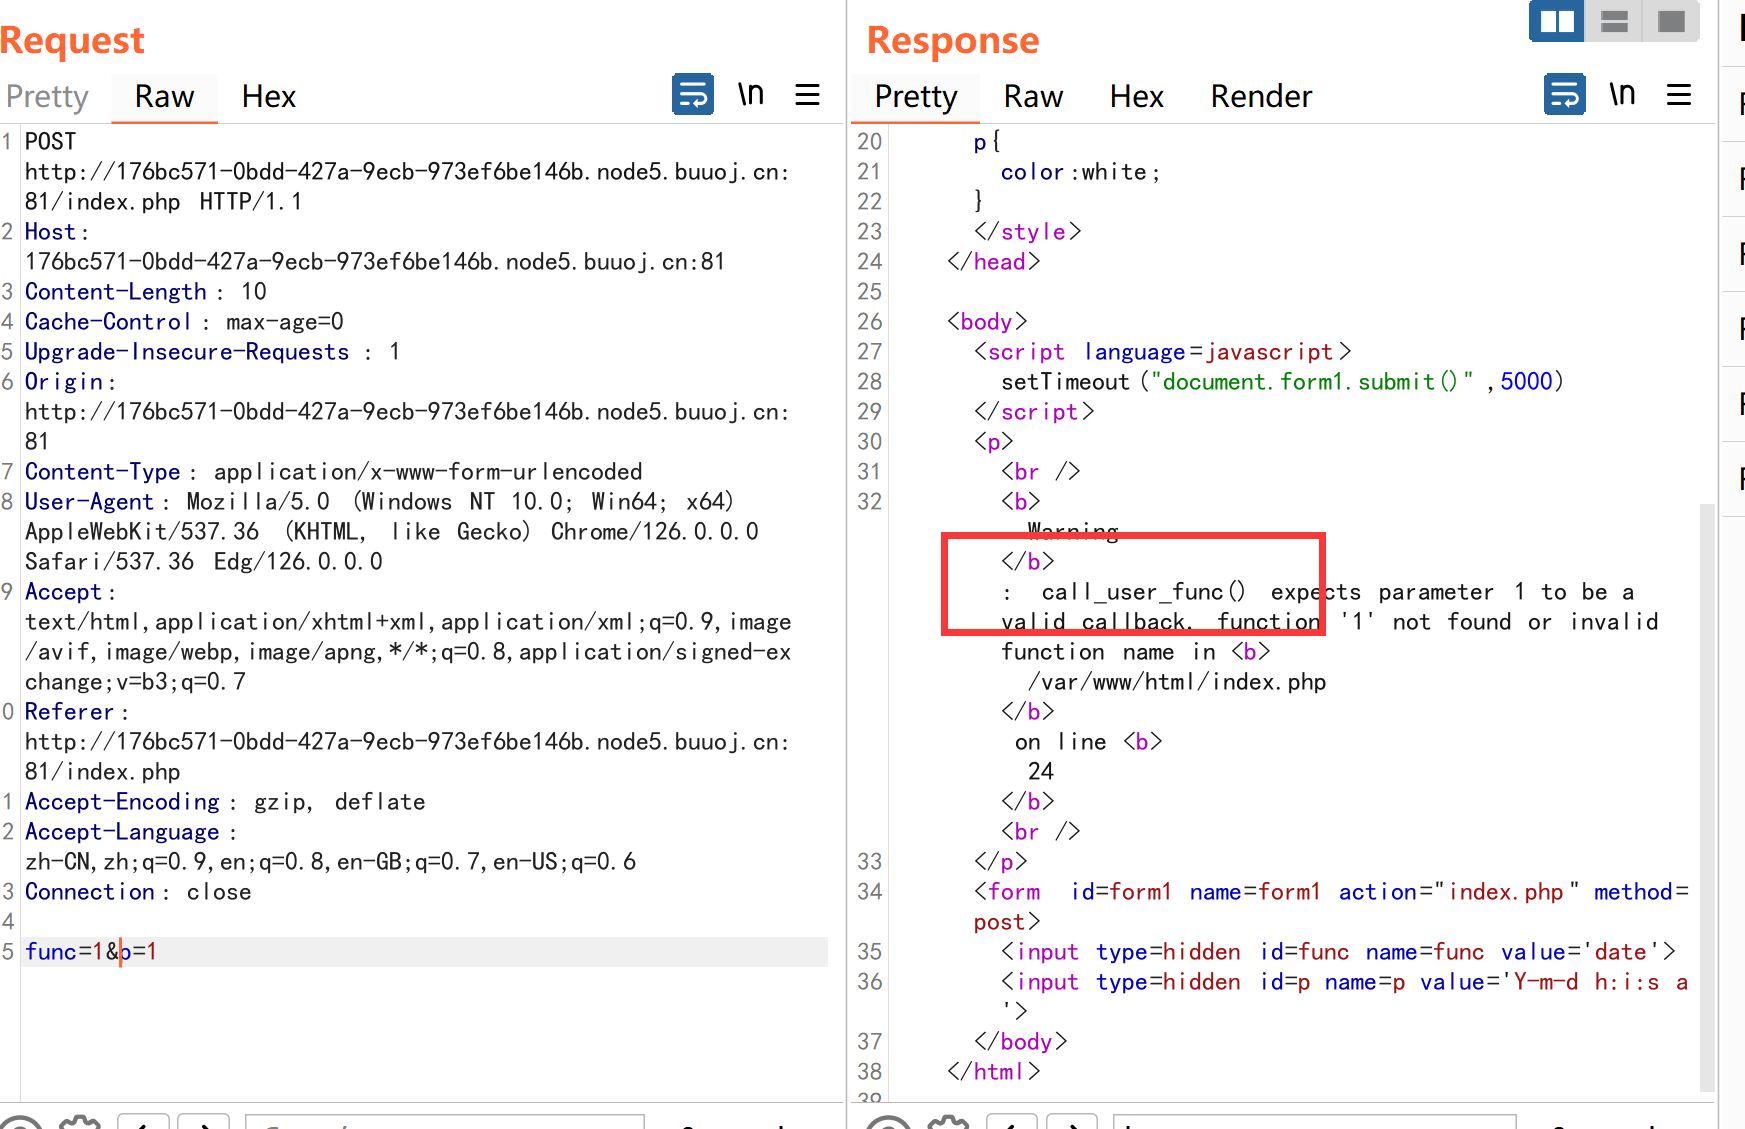This screenshot has width=1745, height=1129.
Task: Click the Content-Length header name
Action: coord(116,292)
